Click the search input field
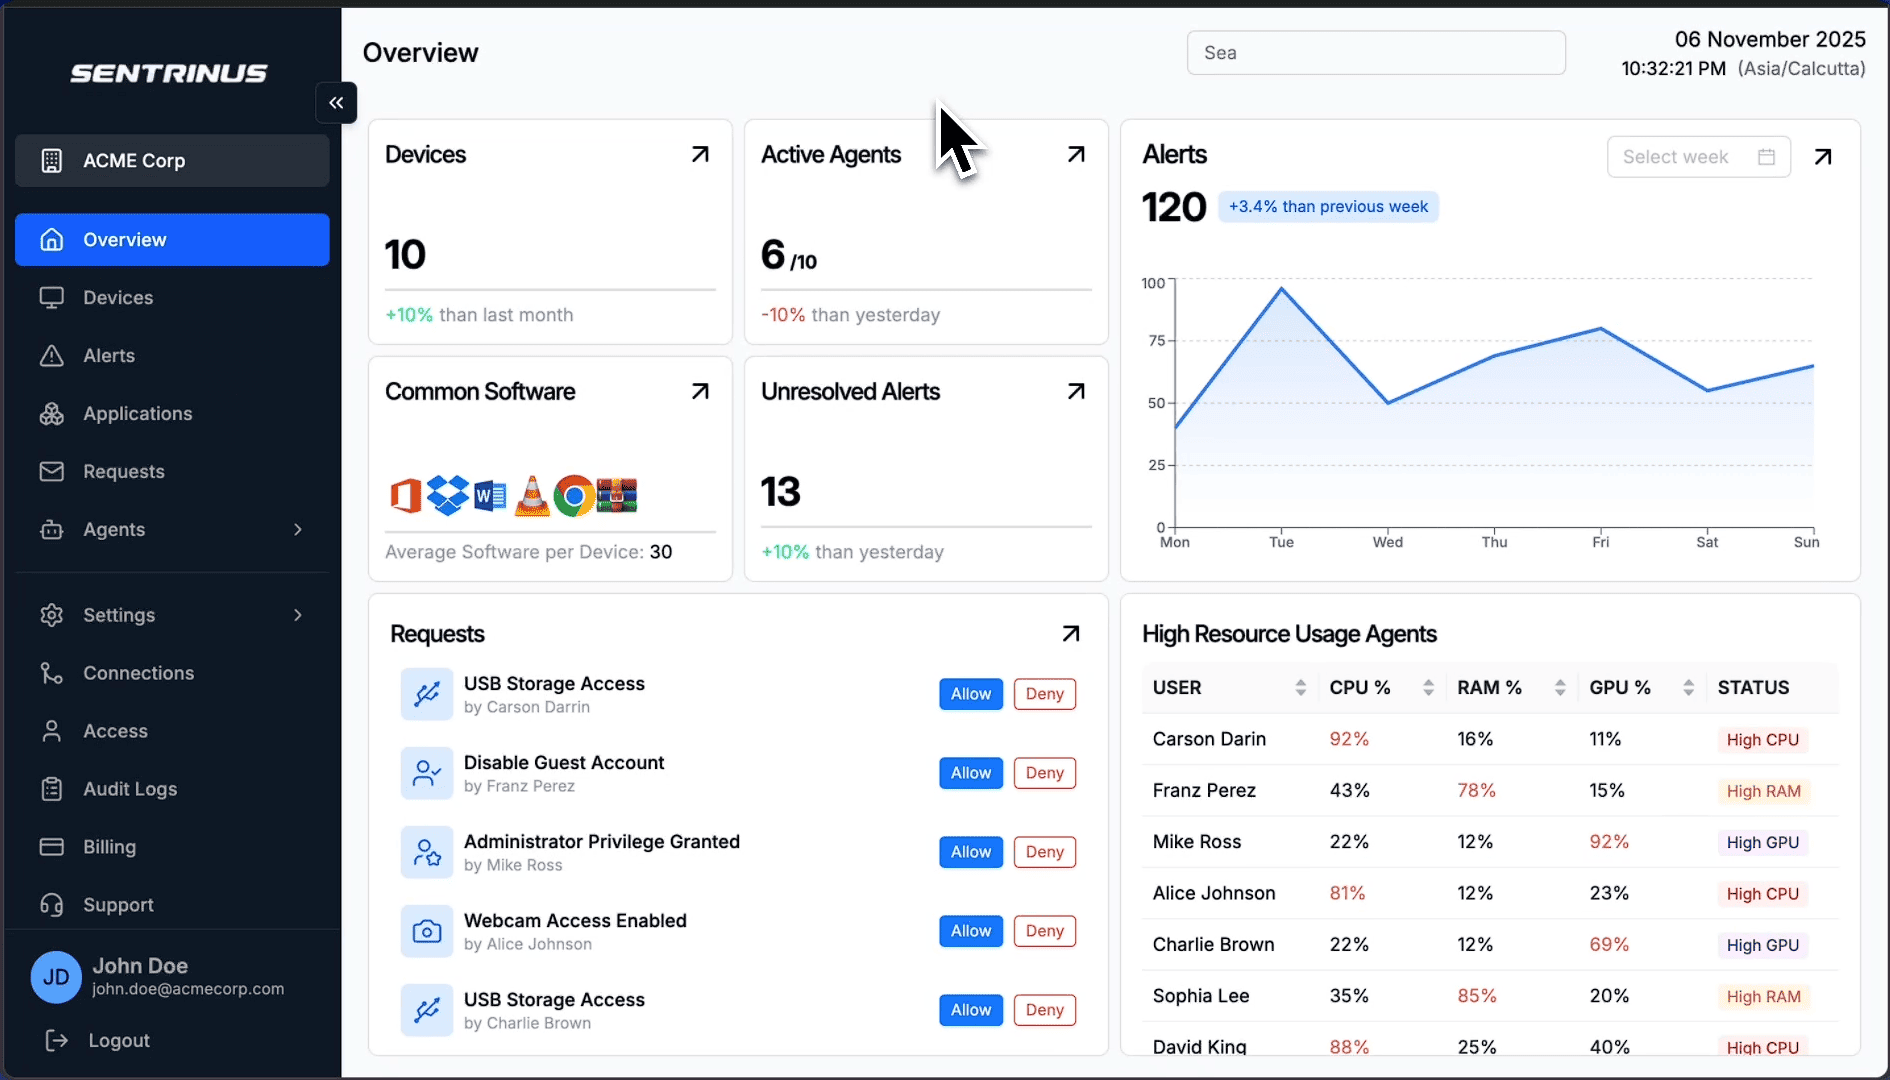This screenshot has height=1080, width=1890. click(1375, 53)
